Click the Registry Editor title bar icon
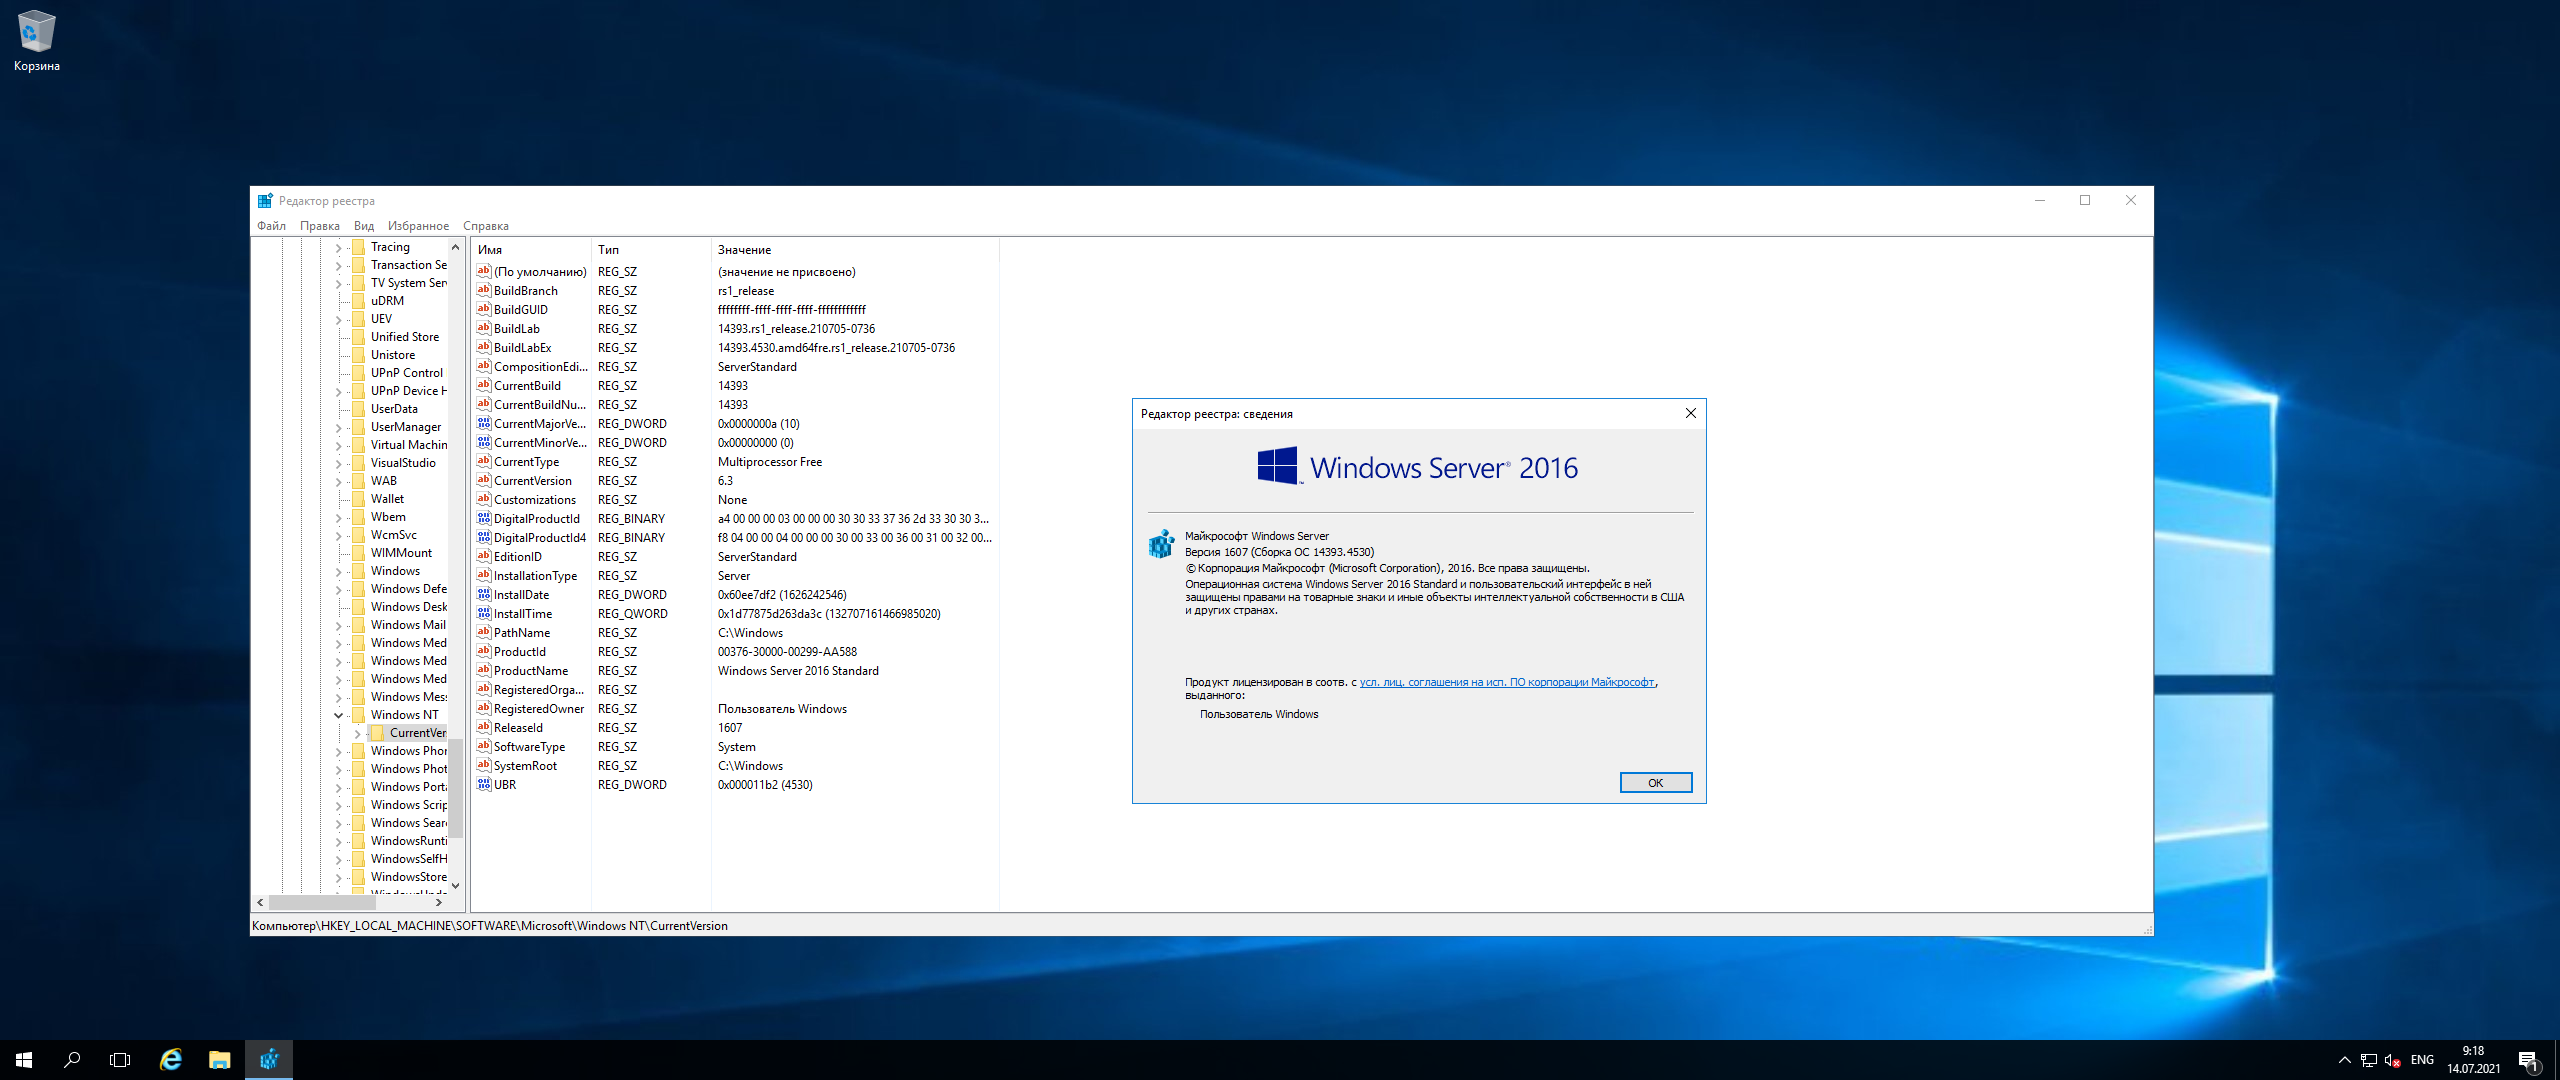Image resolution: width=2560 pixels, height=1080 pixels. click(265, 200)
